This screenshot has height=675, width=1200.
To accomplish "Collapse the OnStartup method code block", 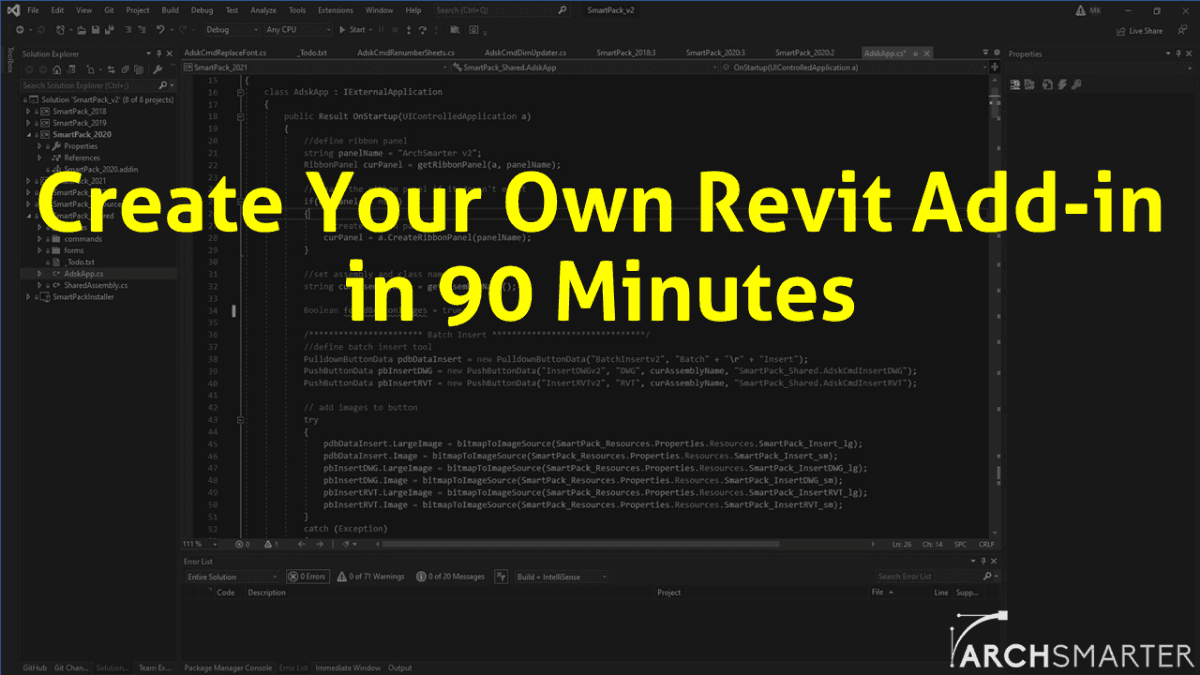I will [241, 116].
